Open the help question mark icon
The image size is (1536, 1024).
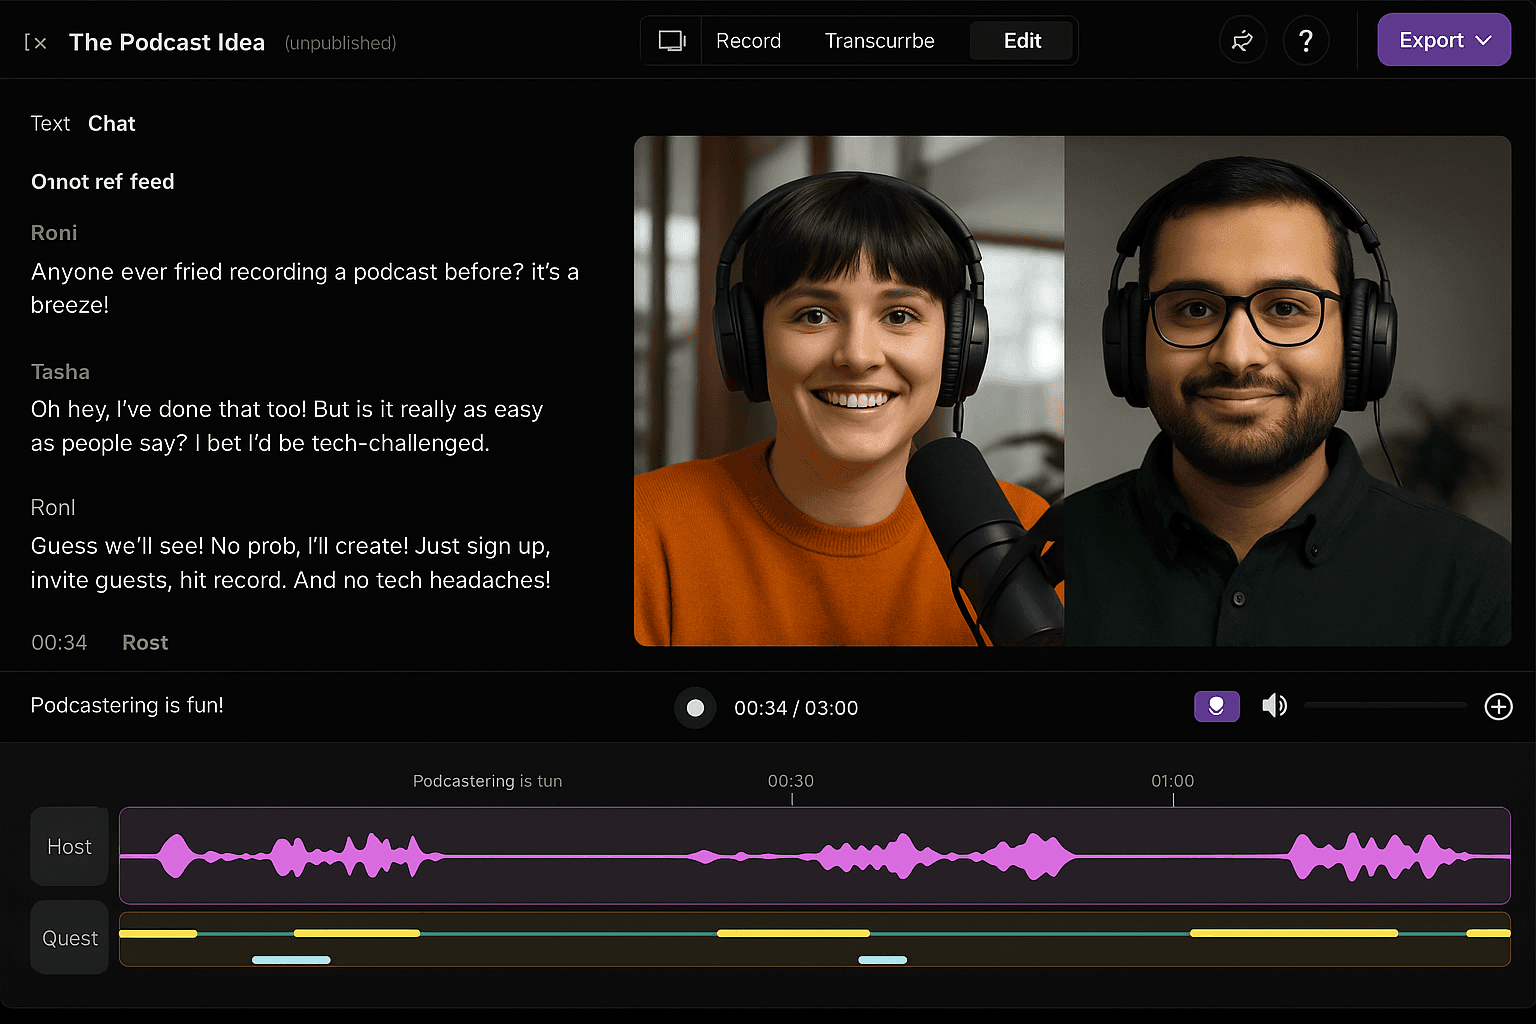pos(1305,41)
